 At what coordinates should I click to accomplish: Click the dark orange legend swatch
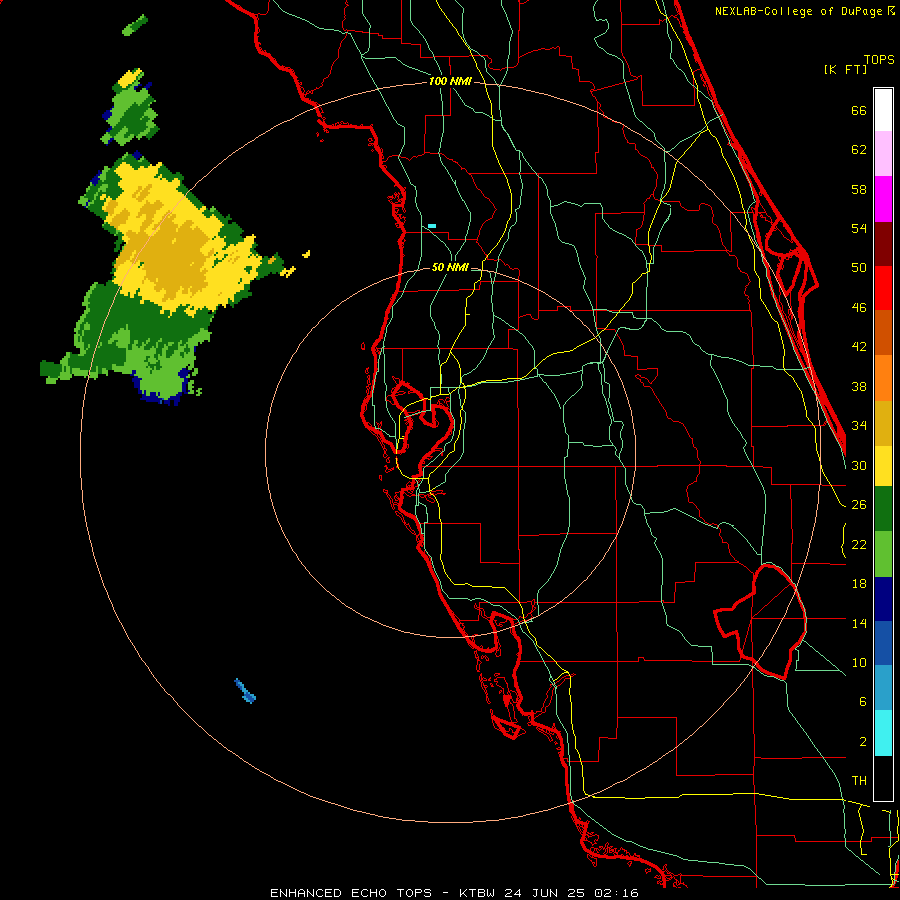coord(883,333)
